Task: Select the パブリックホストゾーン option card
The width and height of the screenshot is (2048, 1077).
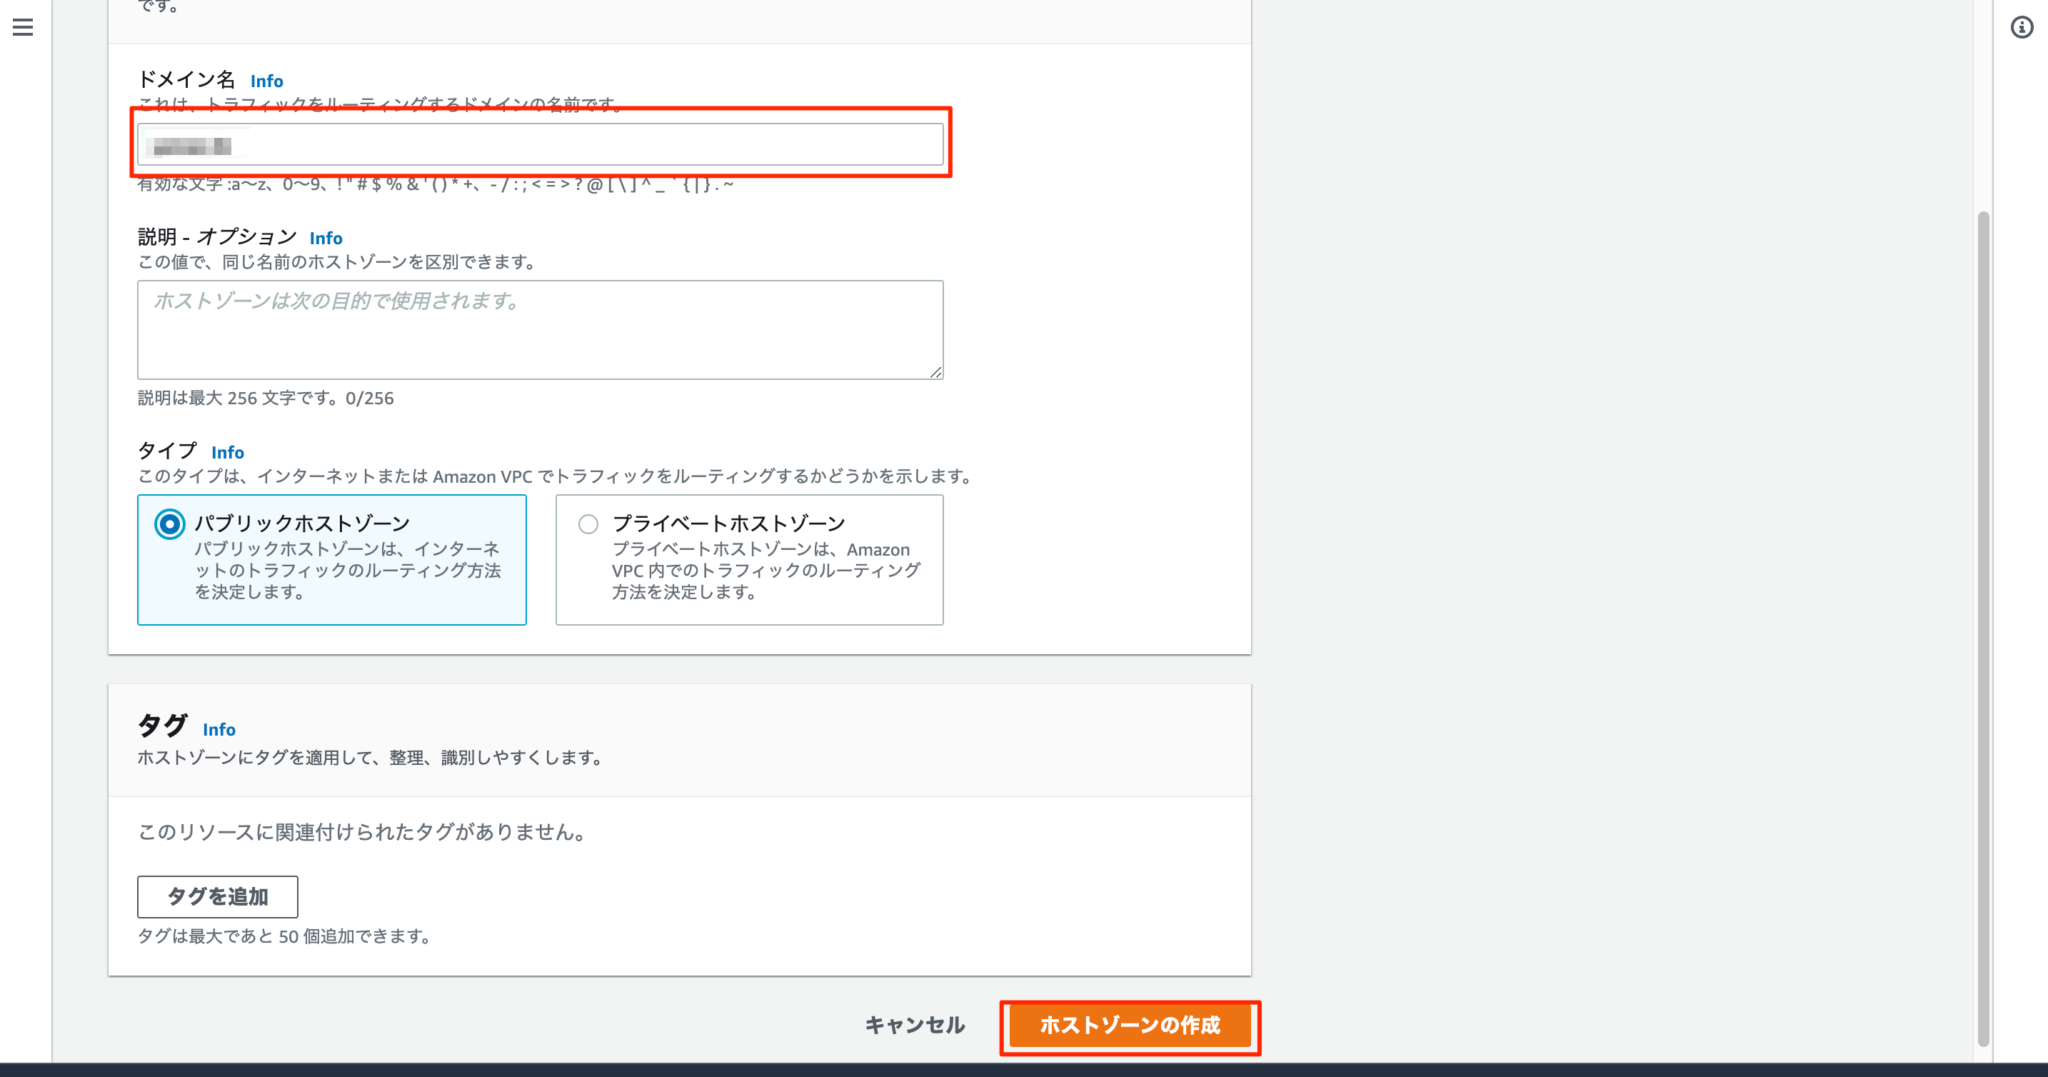Action: pos(331,560)
